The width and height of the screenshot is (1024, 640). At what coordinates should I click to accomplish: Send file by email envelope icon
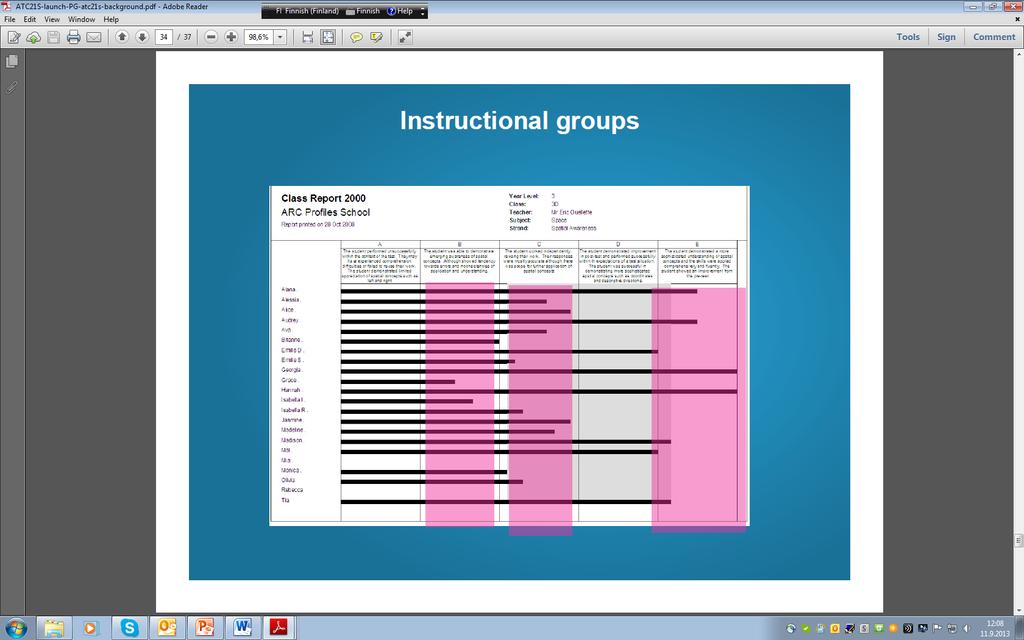94,37
